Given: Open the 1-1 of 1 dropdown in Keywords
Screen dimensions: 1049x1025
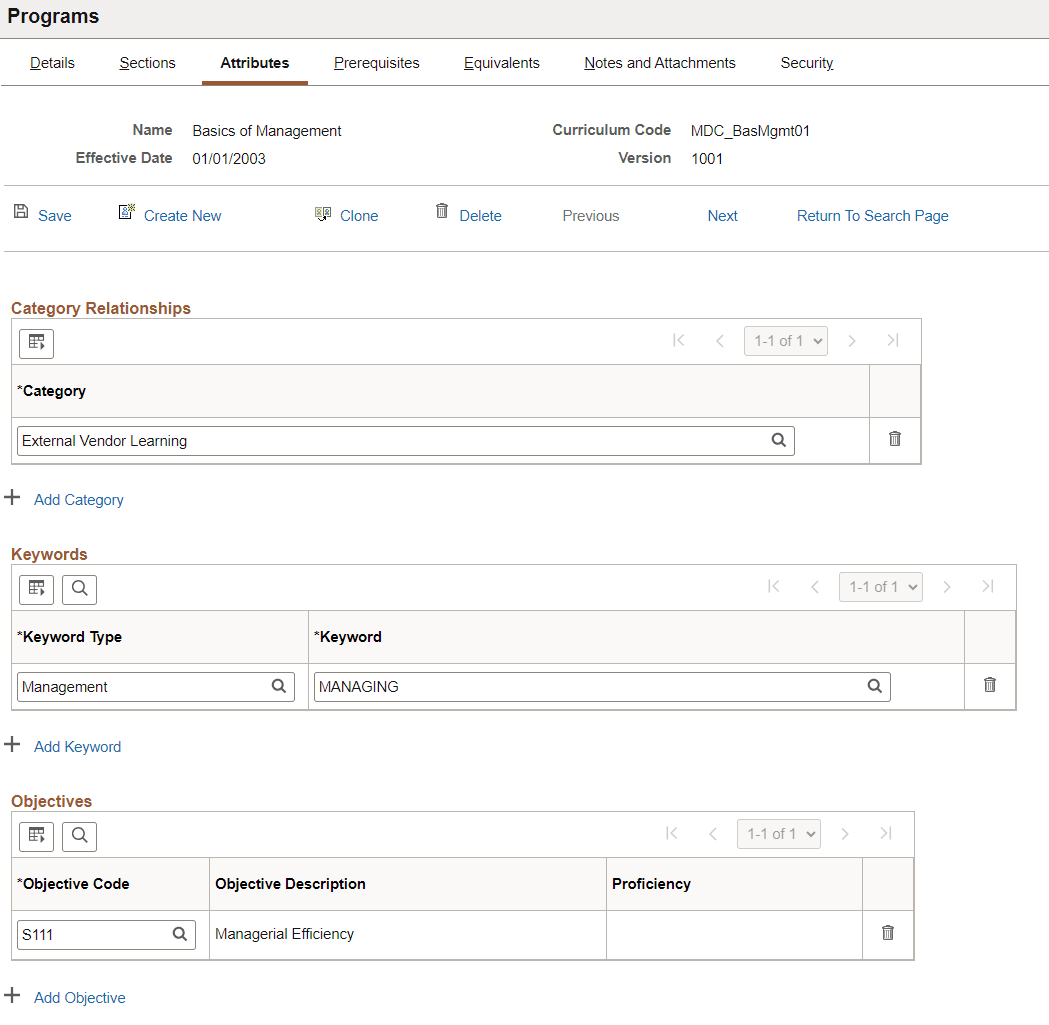Looking at the screenshot, I should [880, 586].
